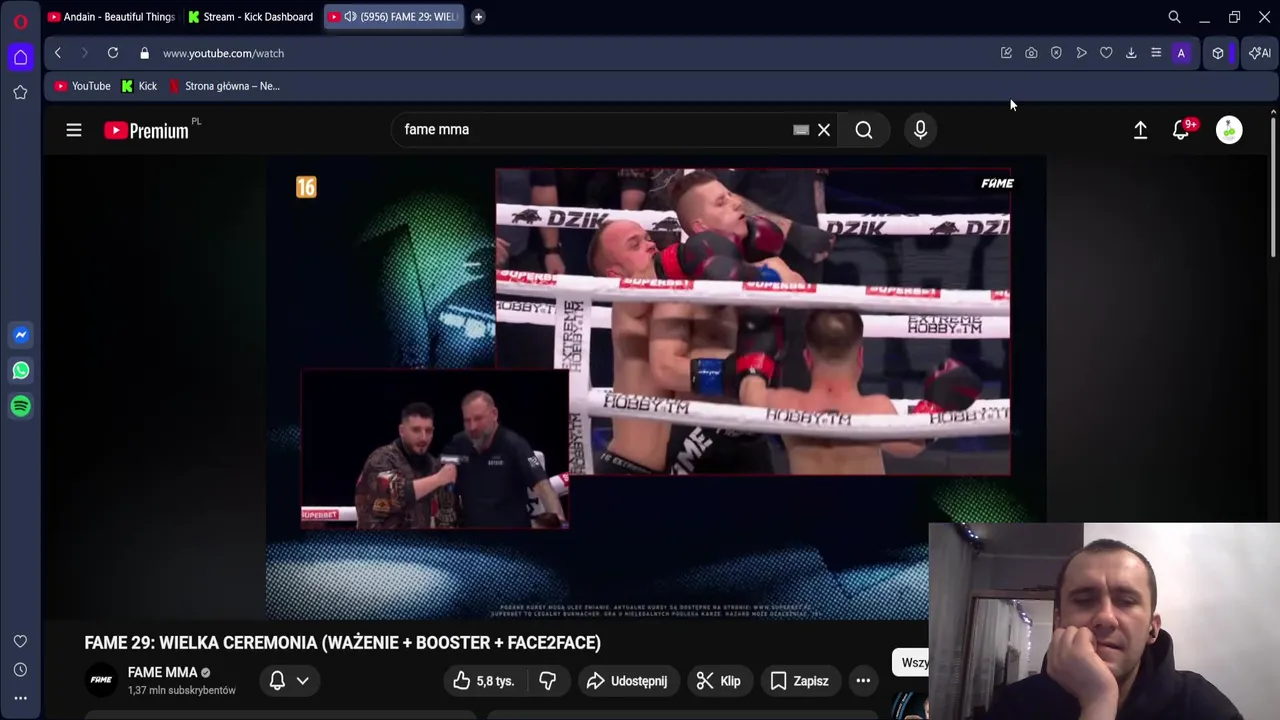The height and width of the screenshot is (720, 1280).
Task: View site security lock info
Action: [x=144, y=53]
